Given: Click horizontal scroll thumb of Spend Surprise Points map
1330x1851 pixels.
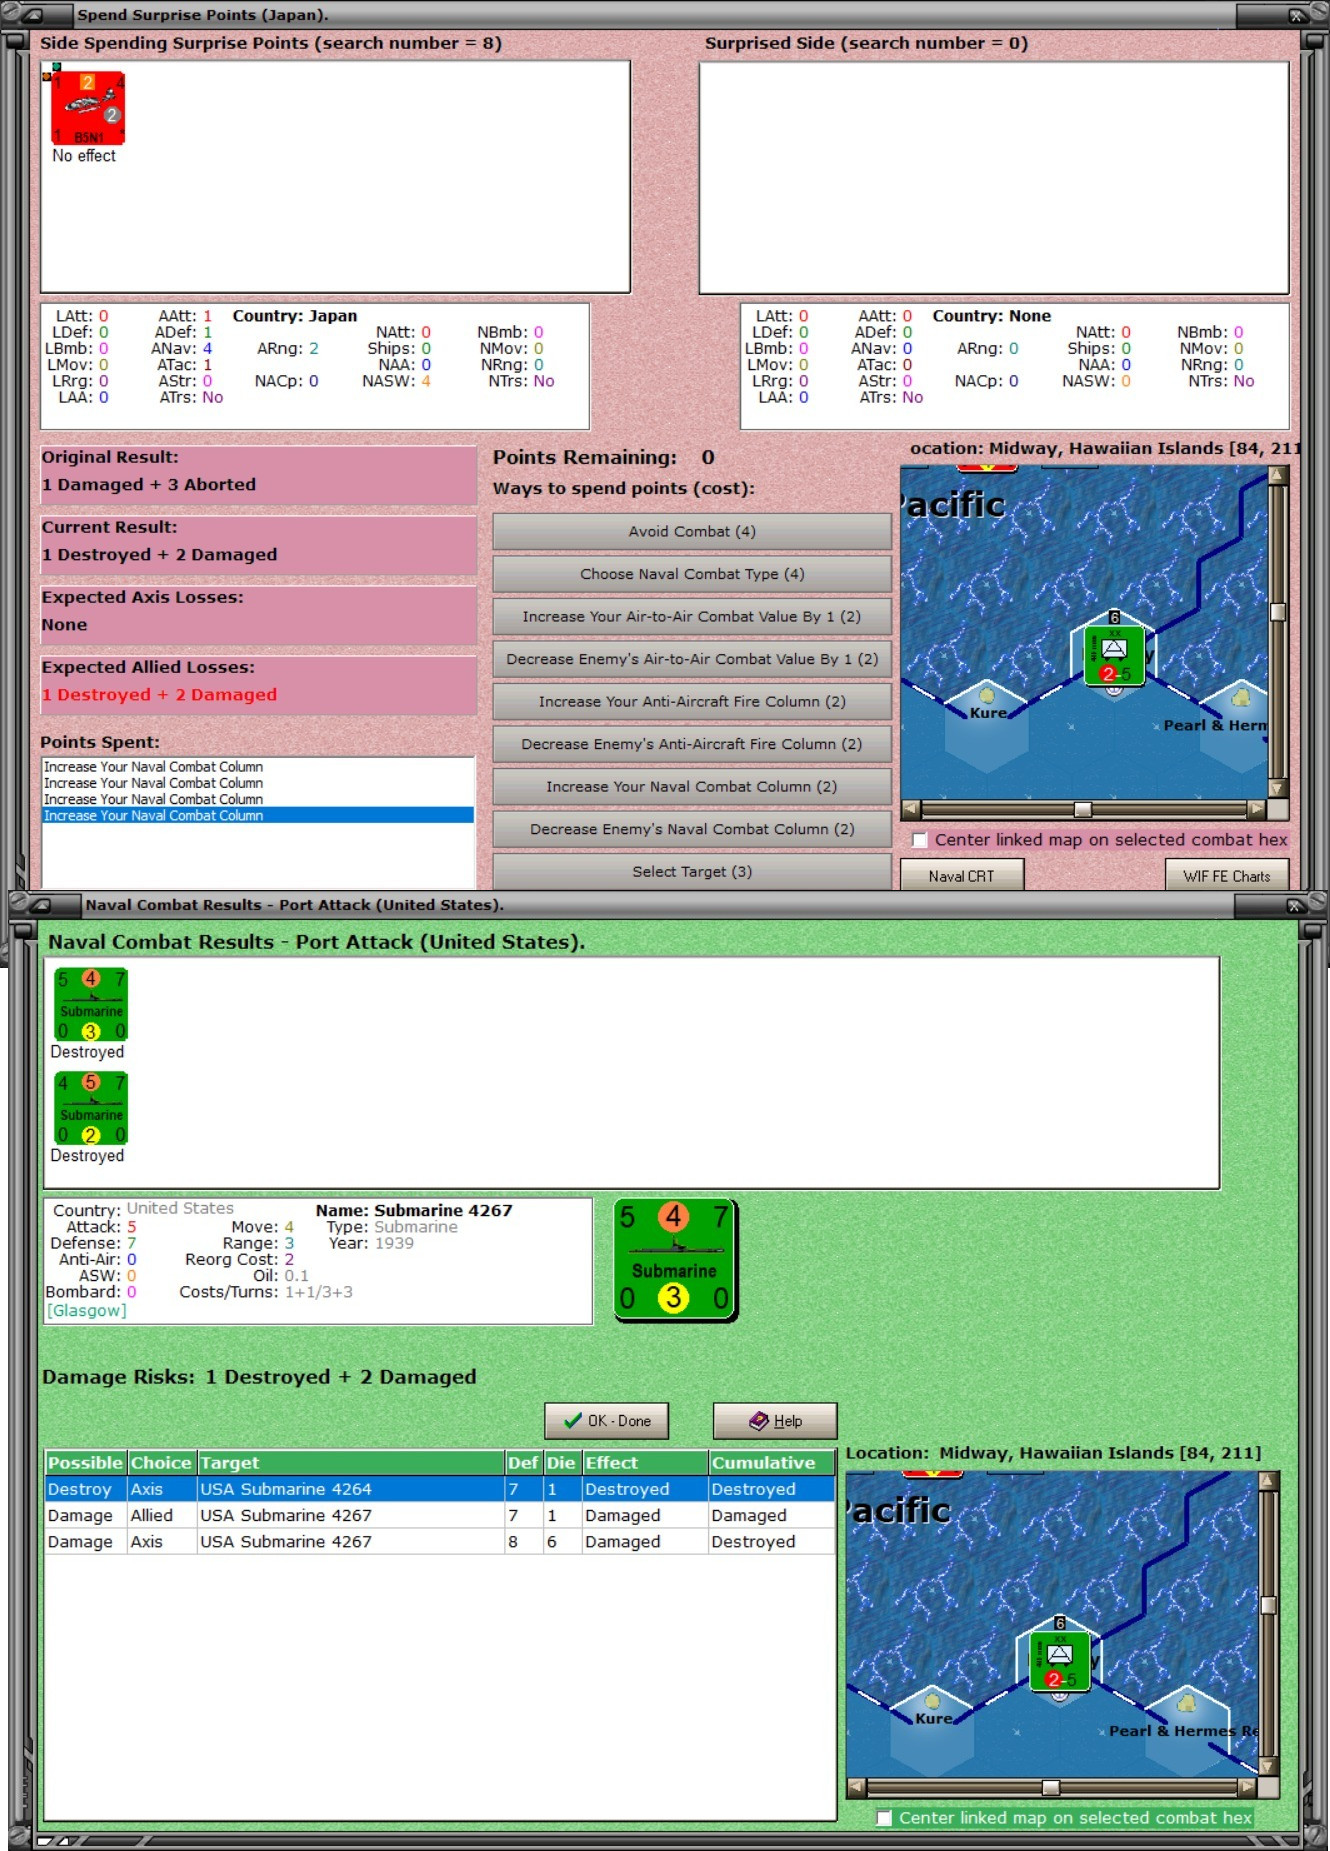Looking at the screenshot, I should 1083,808.
